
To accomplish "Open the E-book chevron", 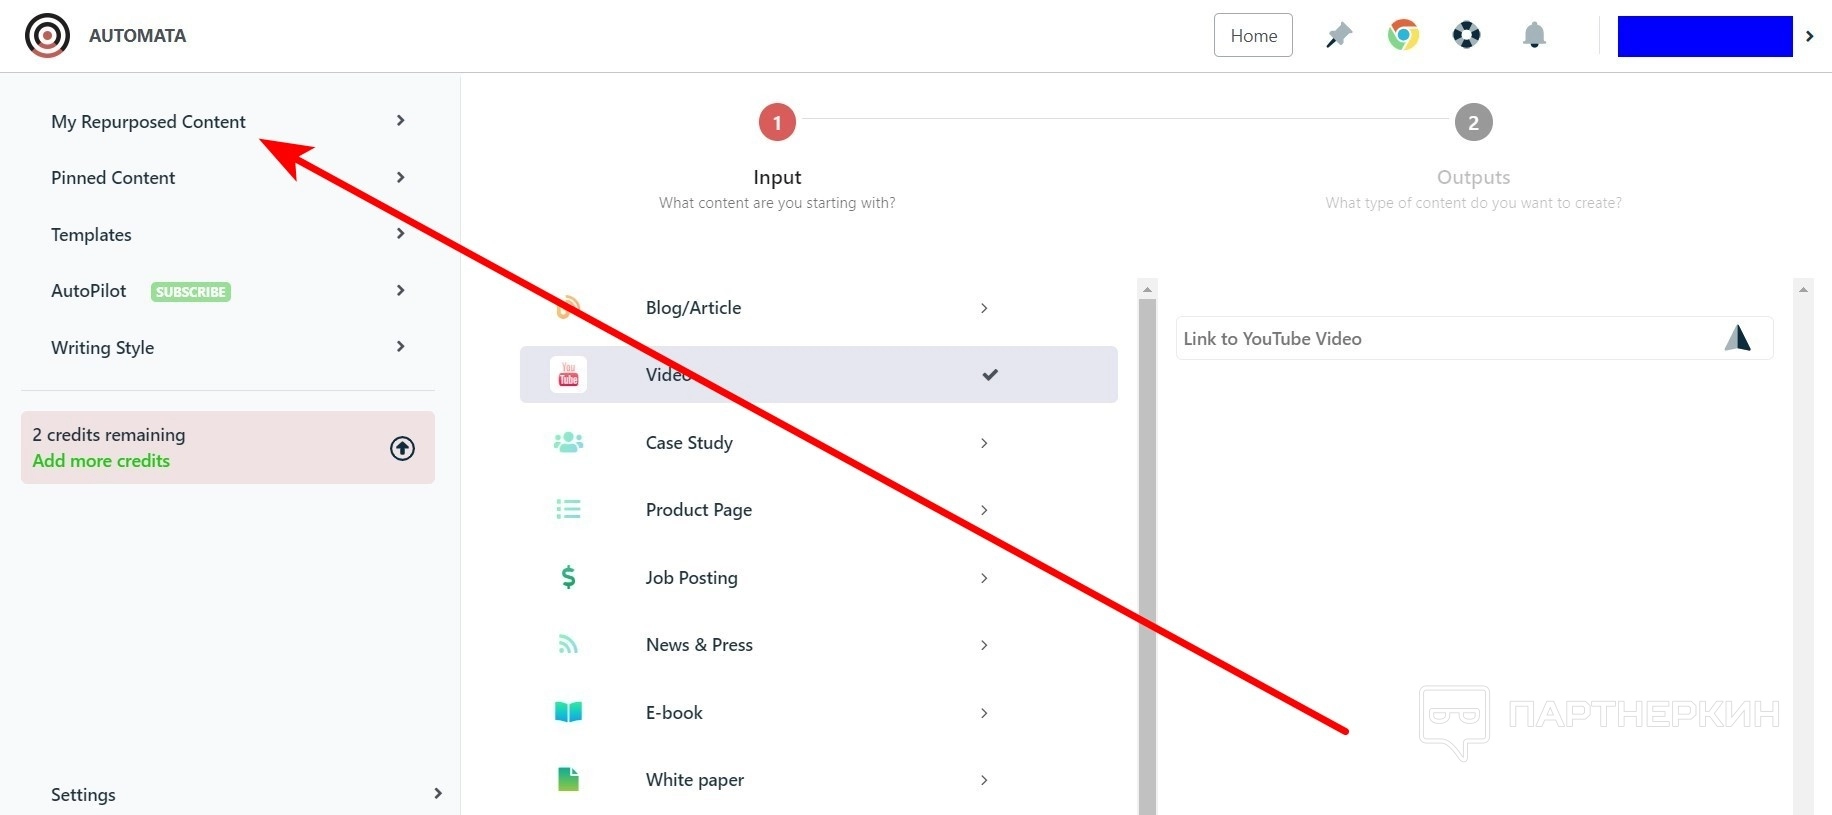I will (984, 713).
